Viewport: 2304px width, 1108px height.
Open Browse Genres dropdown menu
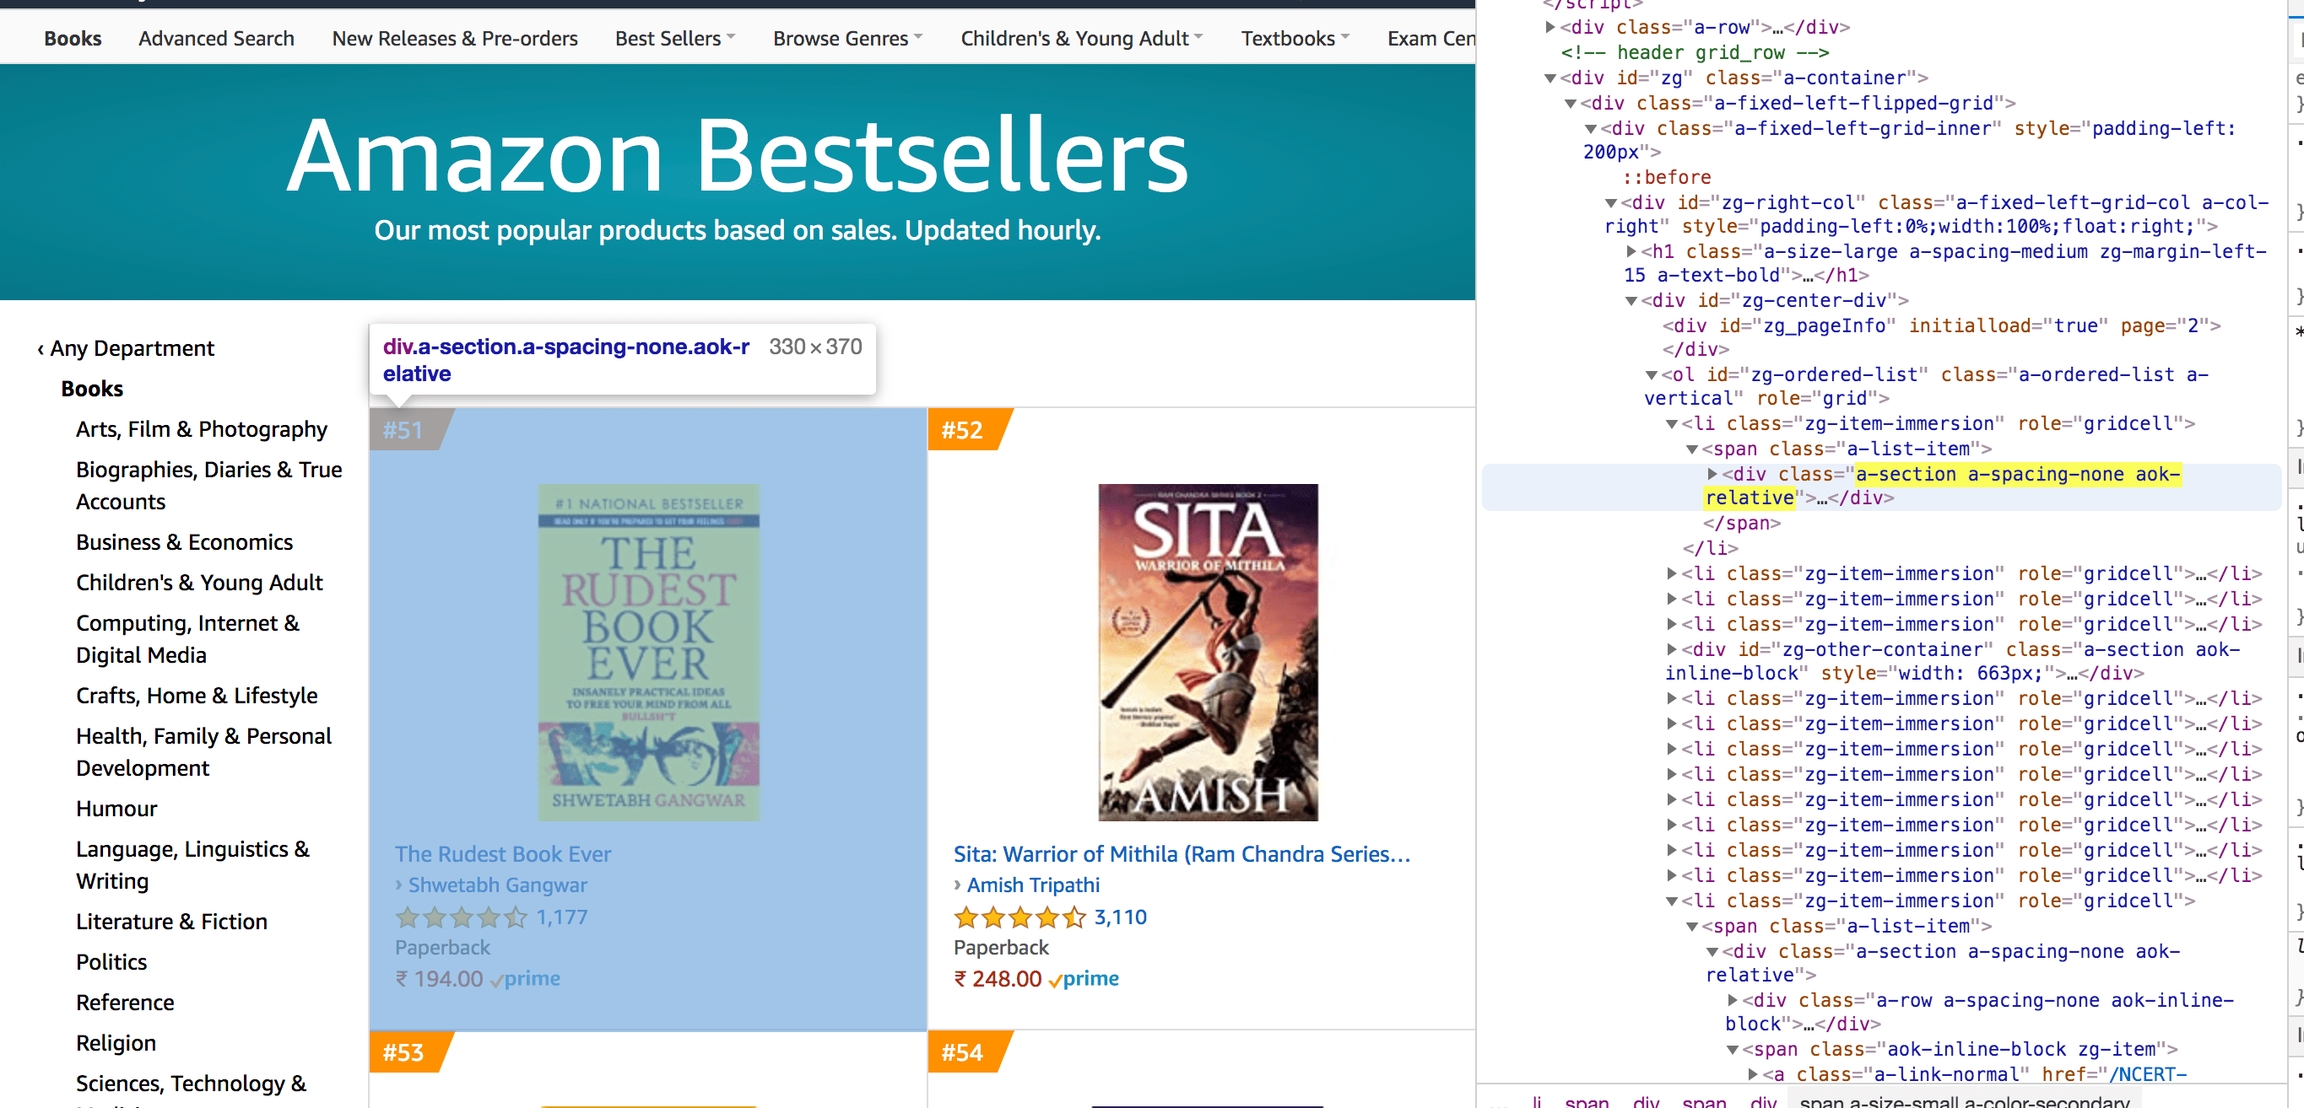(847, 38)
